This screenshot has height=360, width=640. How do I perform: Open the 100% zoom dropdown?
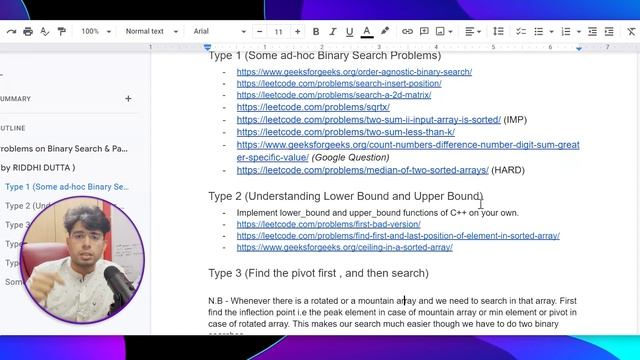point(96,31)
